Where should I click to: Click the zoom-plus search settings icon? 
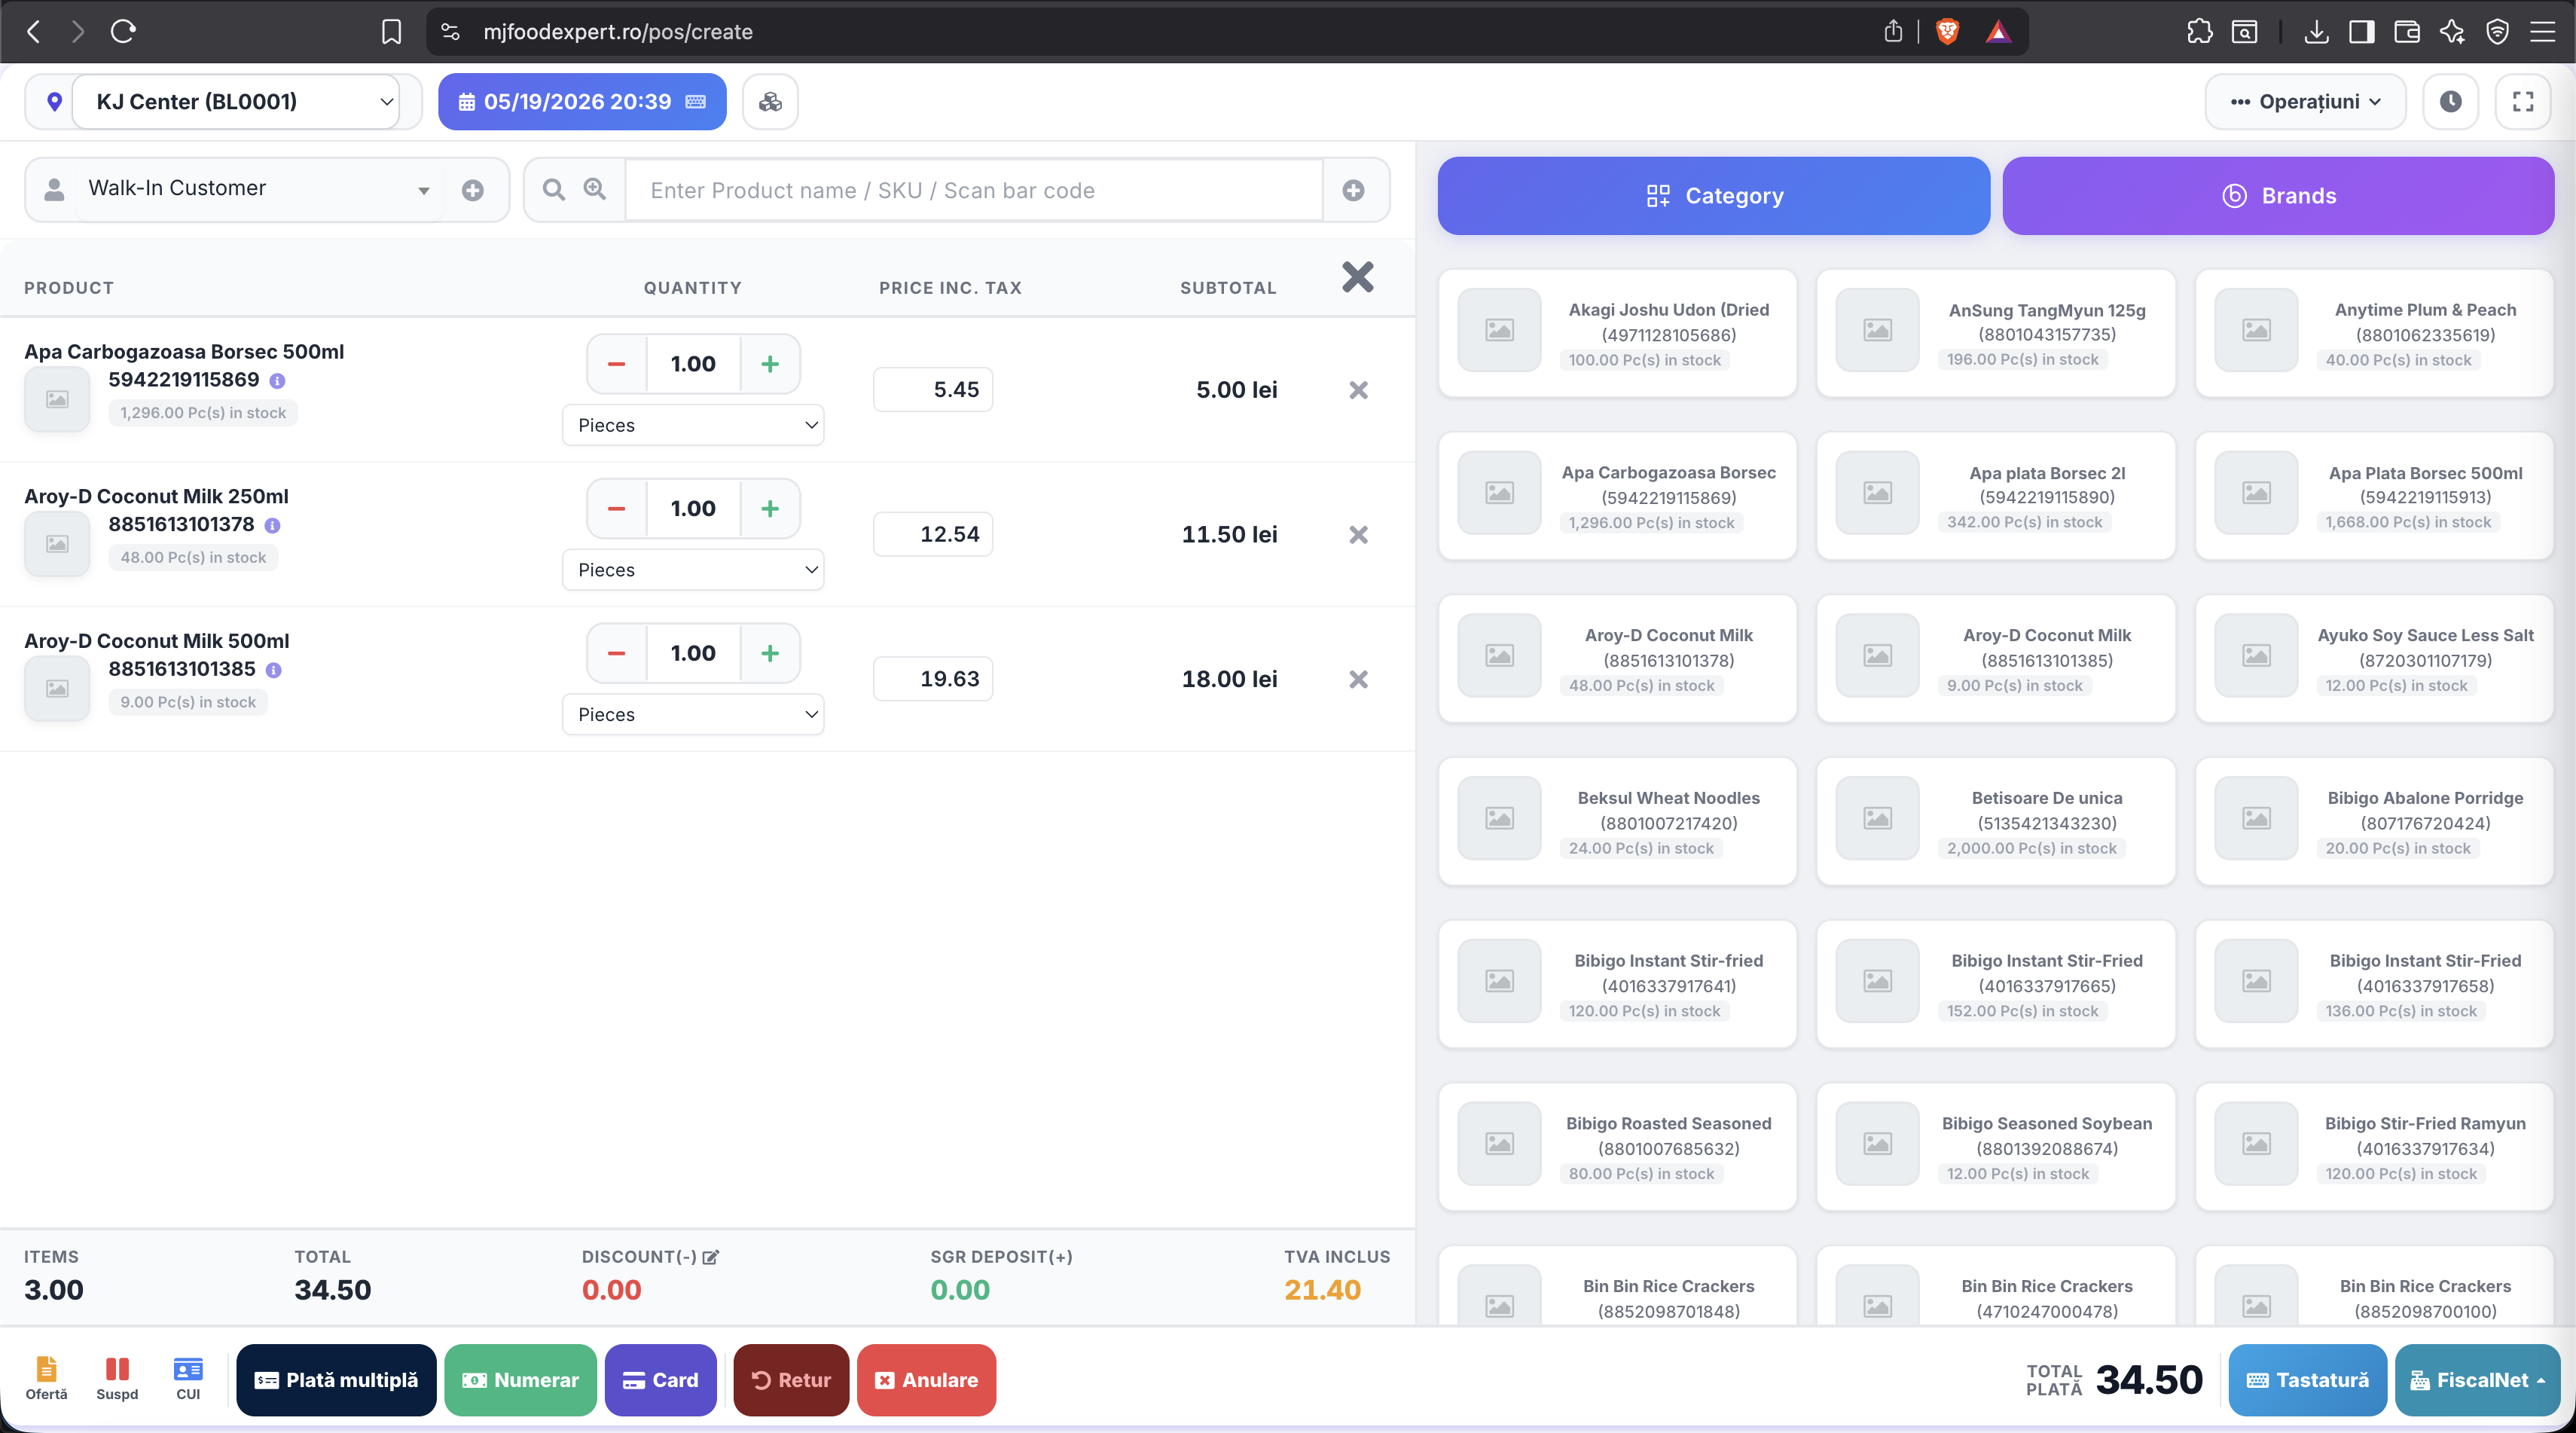(x=595, y=189)
